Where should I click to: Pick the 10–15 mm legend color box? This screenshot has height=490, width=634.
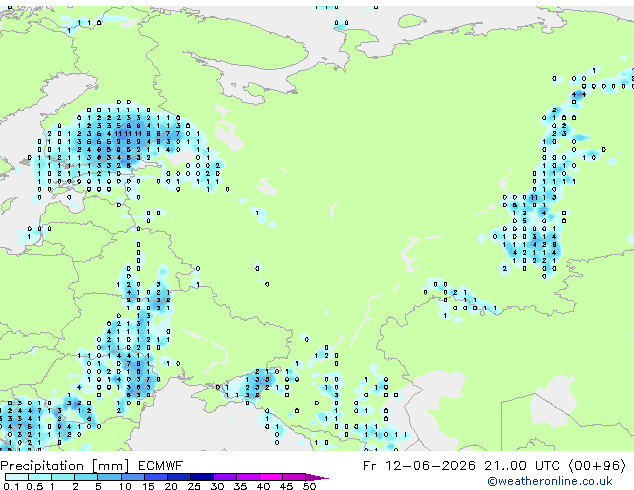pyautogui.click(x=133, y=477)
